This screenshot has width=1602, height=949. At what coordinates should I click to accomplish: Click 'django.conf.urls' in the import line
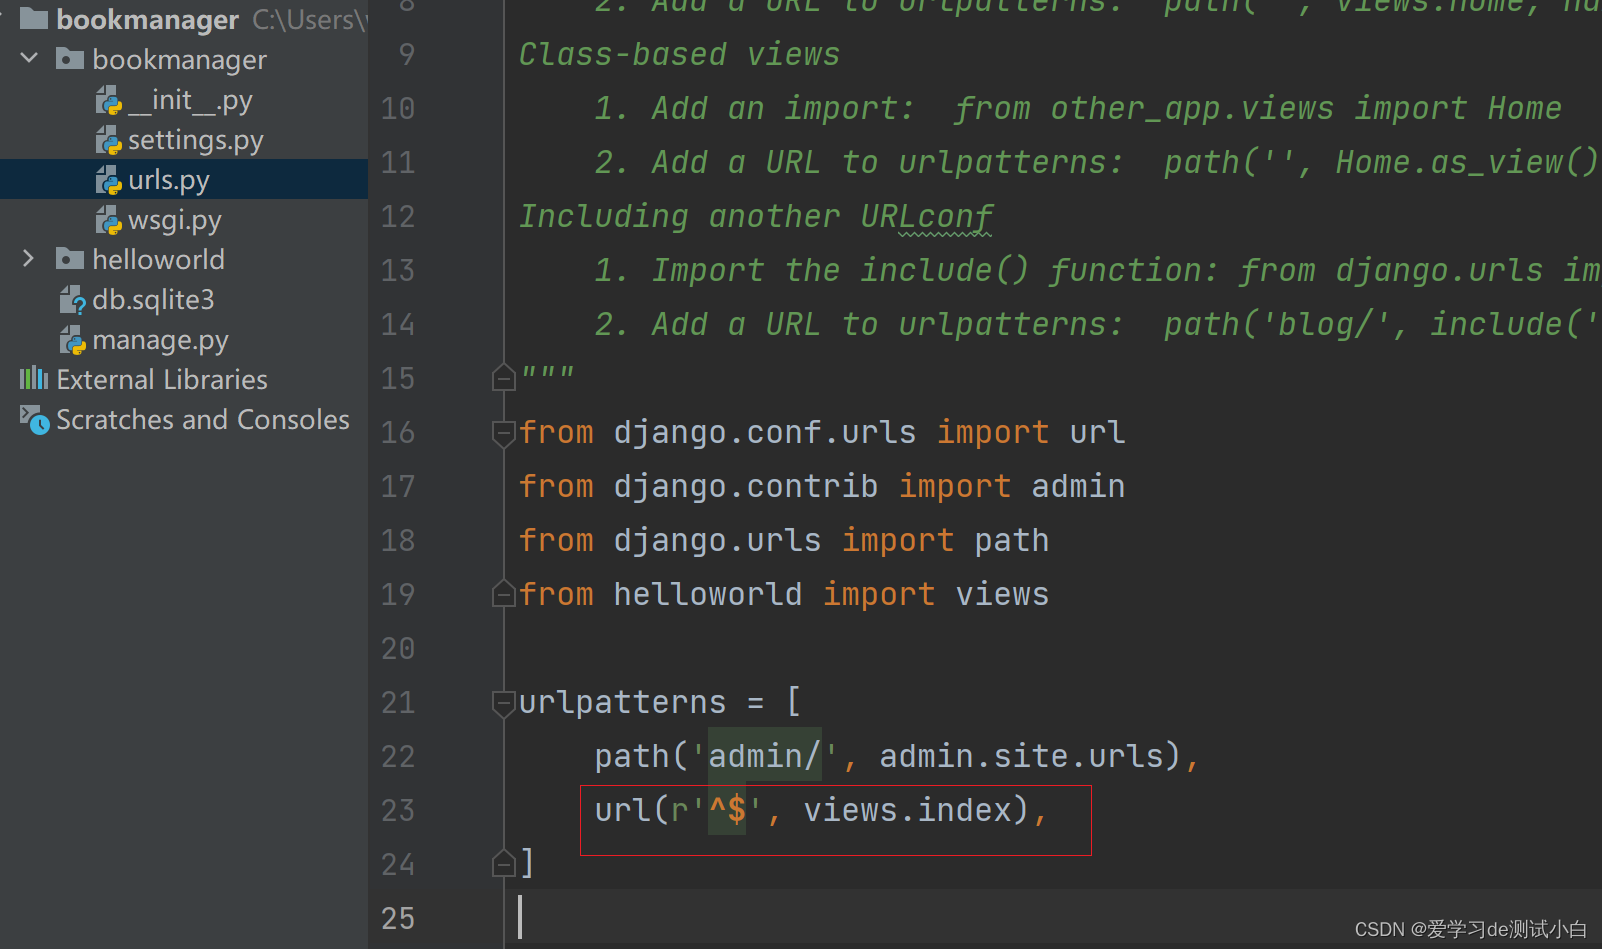764,432
